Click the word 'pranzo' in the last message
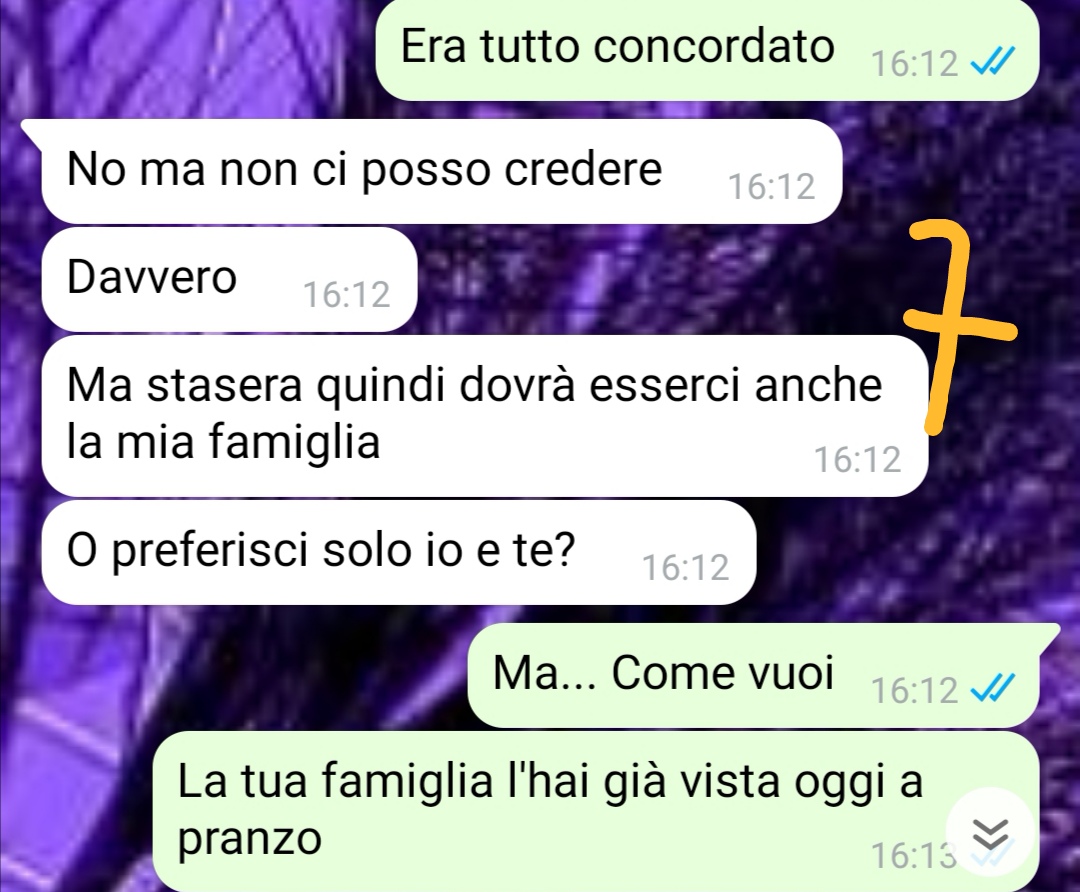 pos(249,838)
